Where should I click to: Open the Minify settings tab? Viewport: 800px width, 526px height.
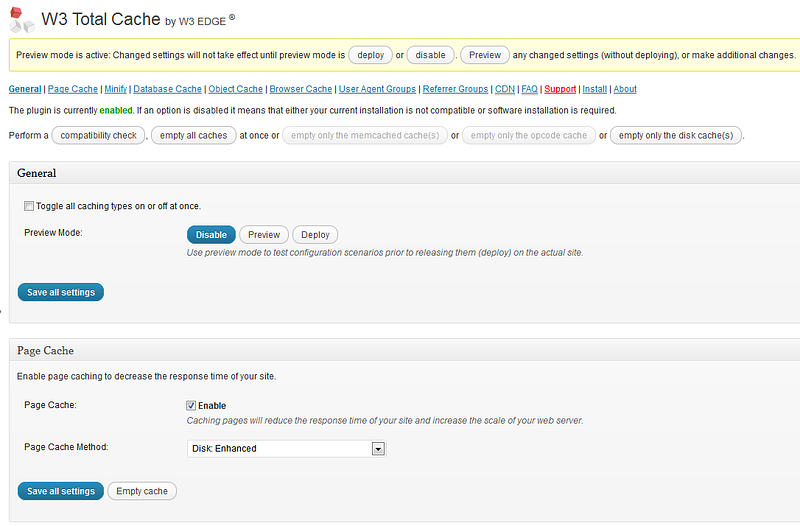coord(115,89)
